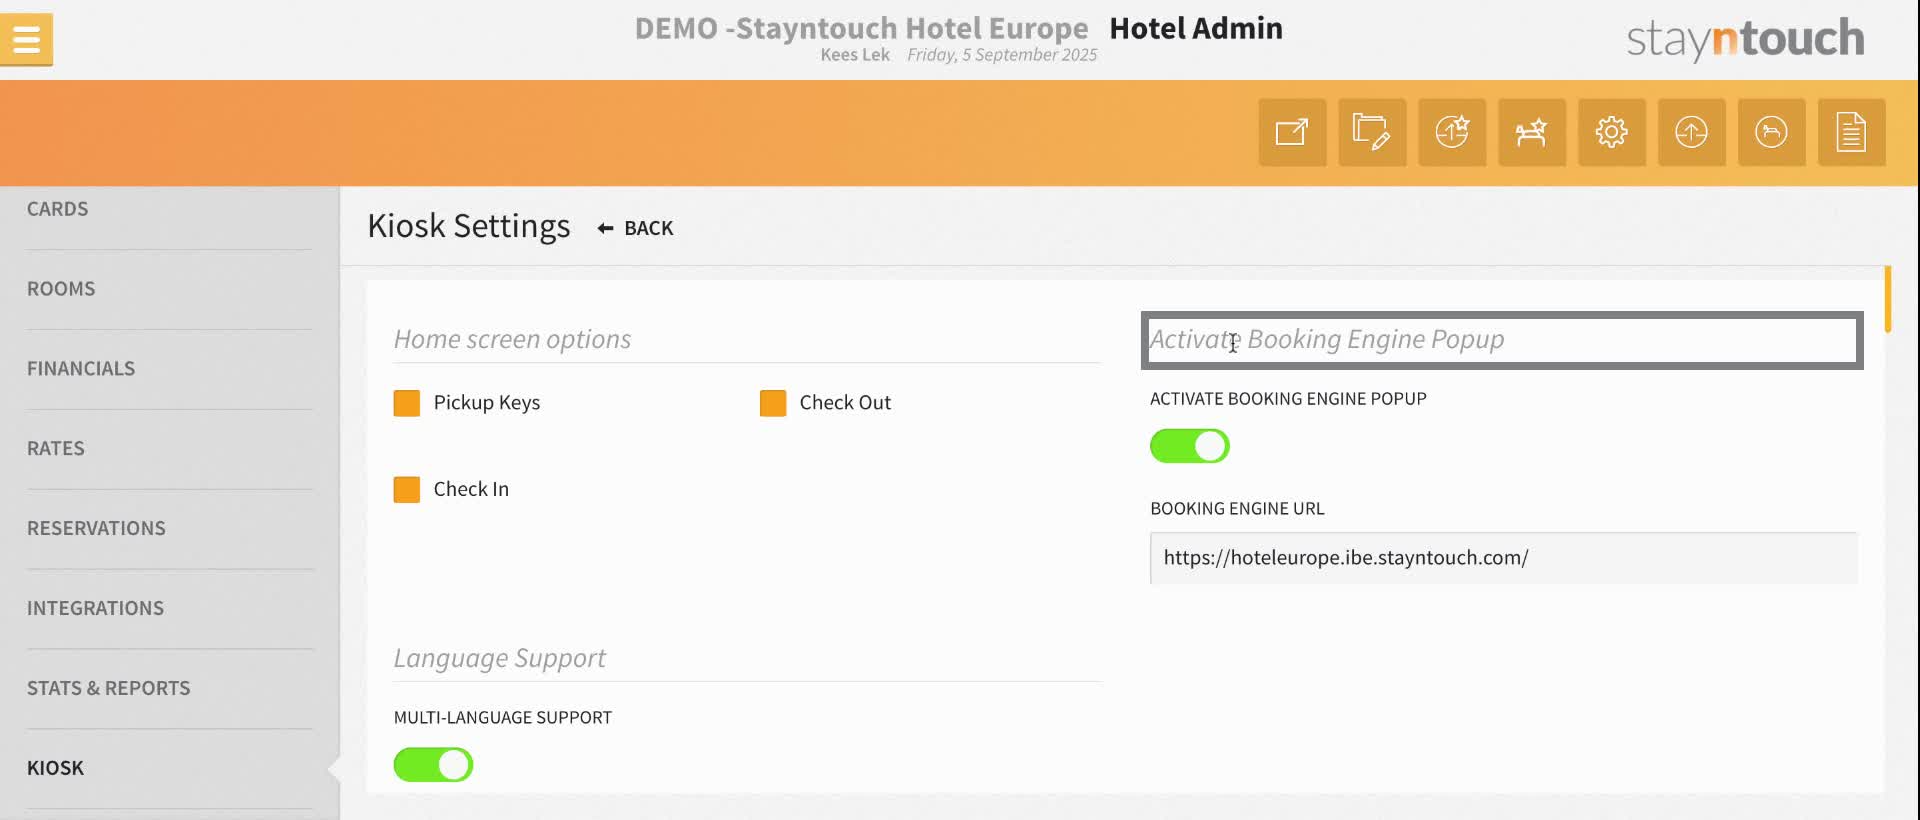Open the Reservations sidebar section
The width and height of the screenshot is (1920, 820).
[96, 529]
